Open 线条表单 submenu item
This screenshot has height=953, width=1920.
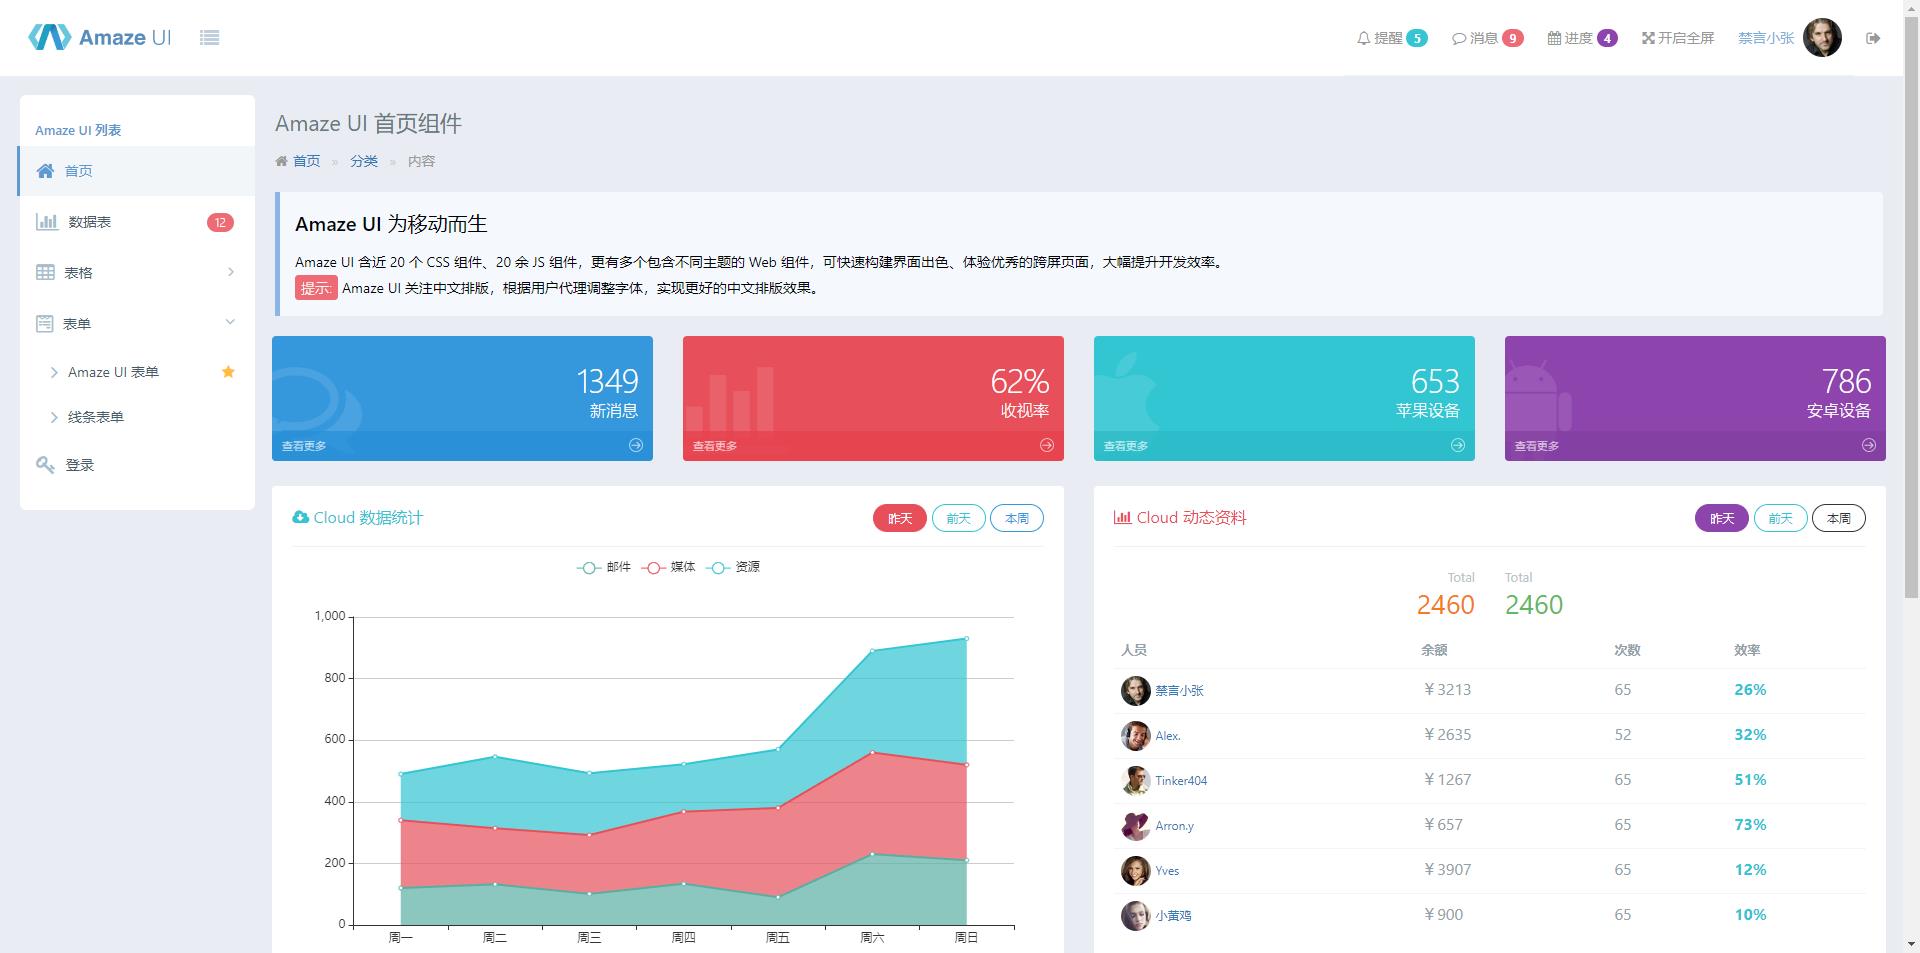pyautogui.click(x=96, y=417)
